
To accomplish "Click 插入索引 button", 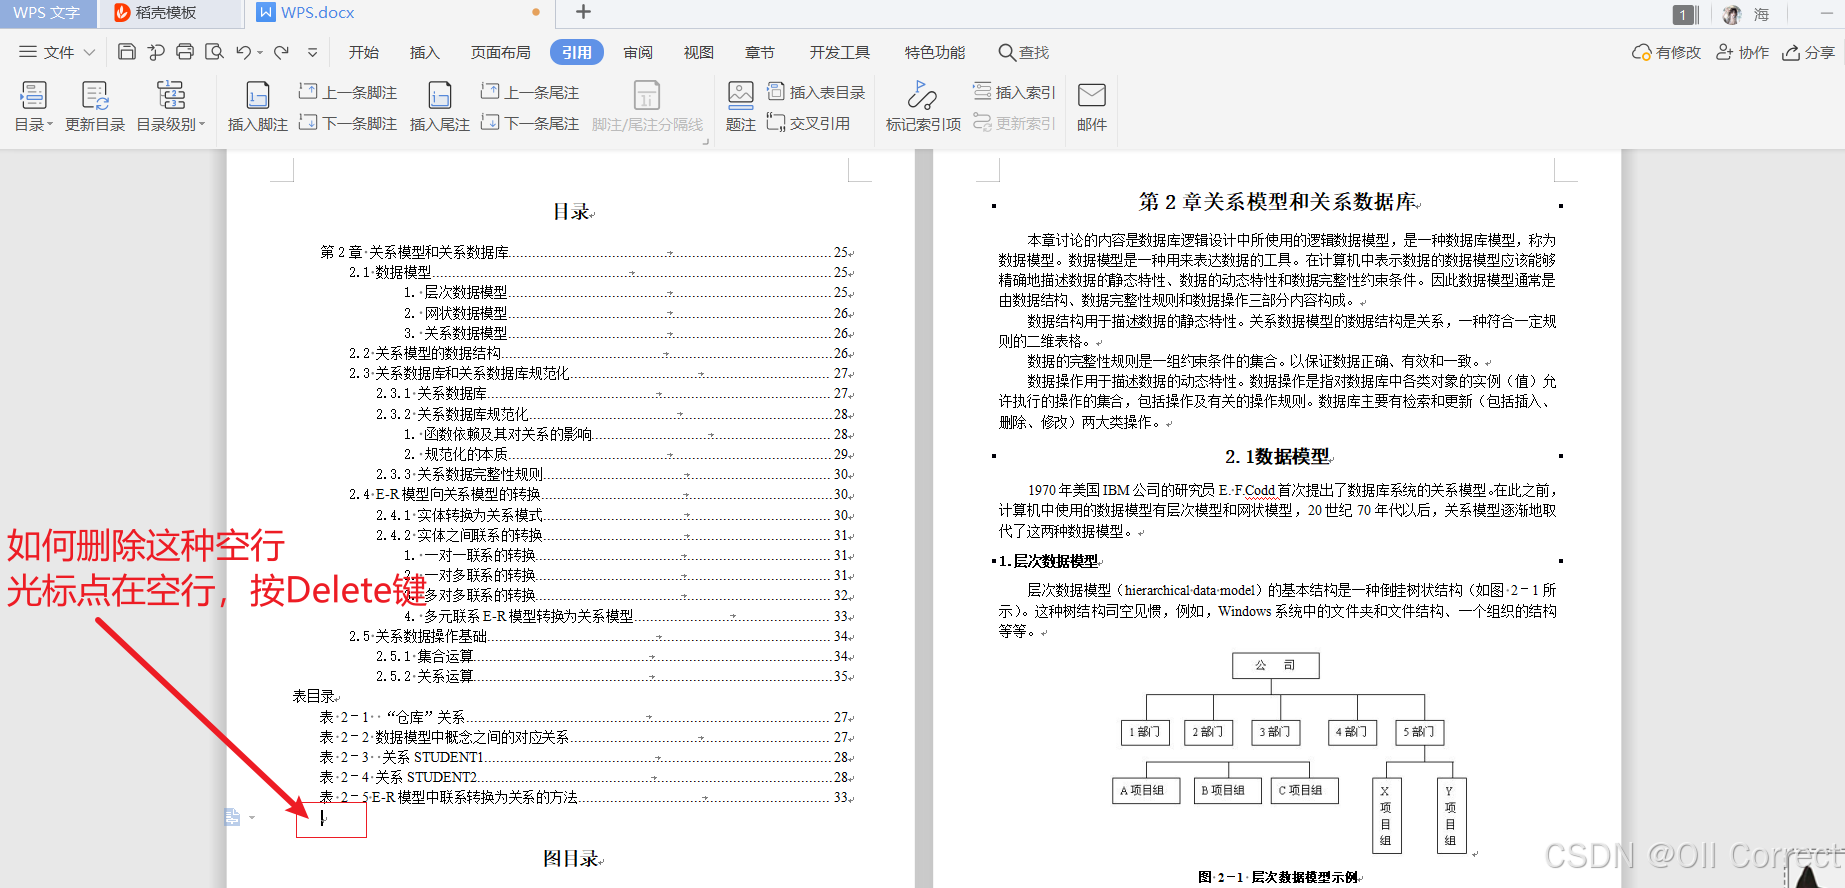I will 1014,92.
